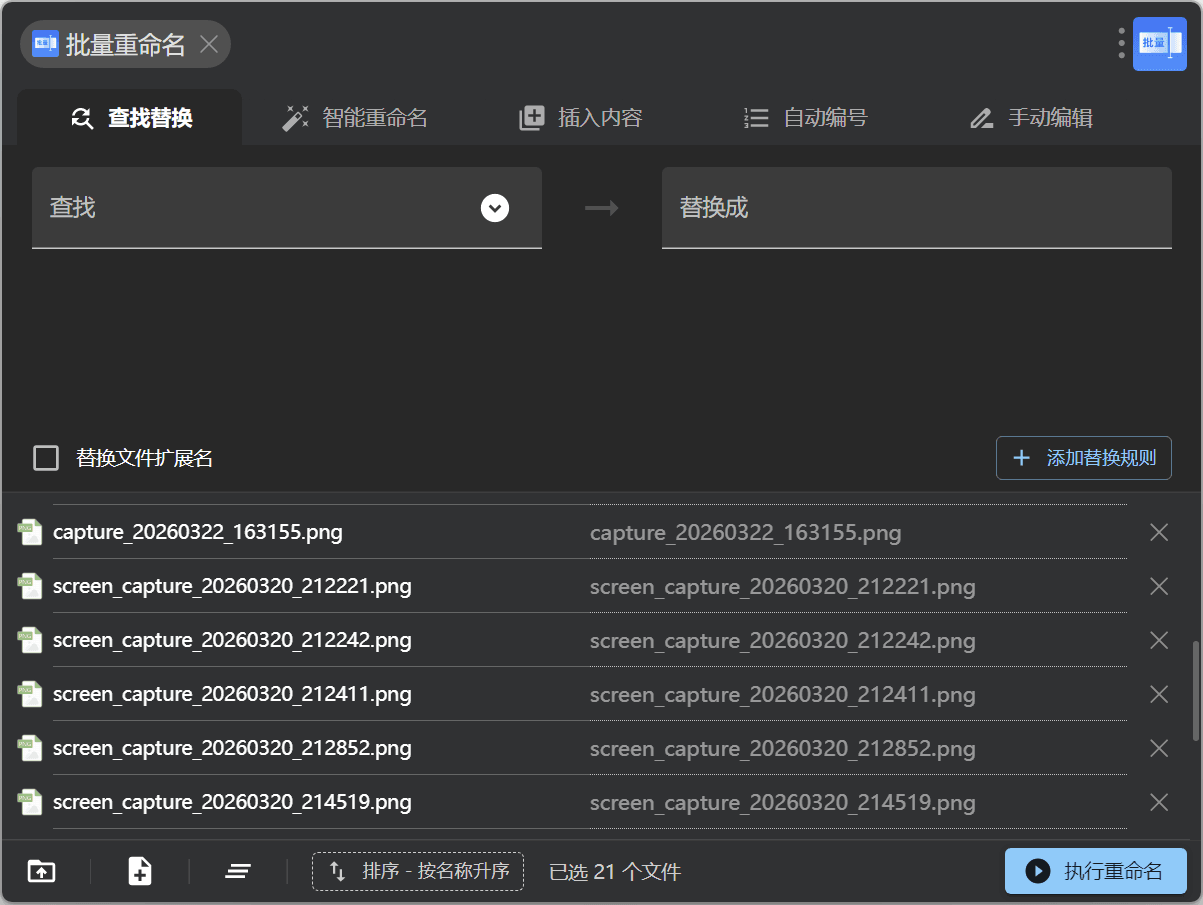Remove screen_capture_20260320_214519.png from the list
Image resolution: width=1203 pixels, height=905 pixels.
[x=1159, y=802]
